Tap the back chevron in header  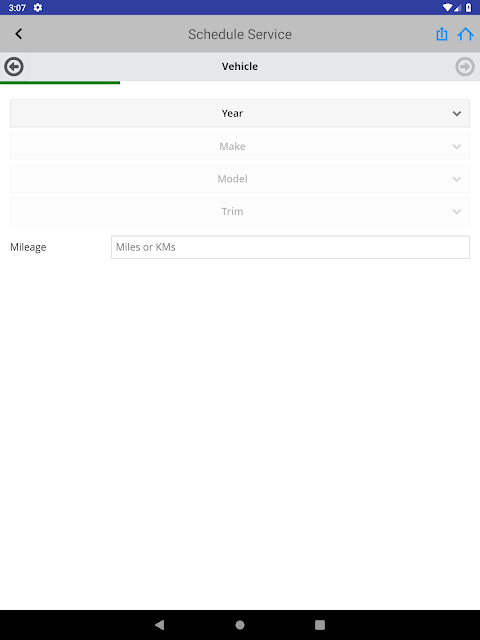tap(18, 34)
